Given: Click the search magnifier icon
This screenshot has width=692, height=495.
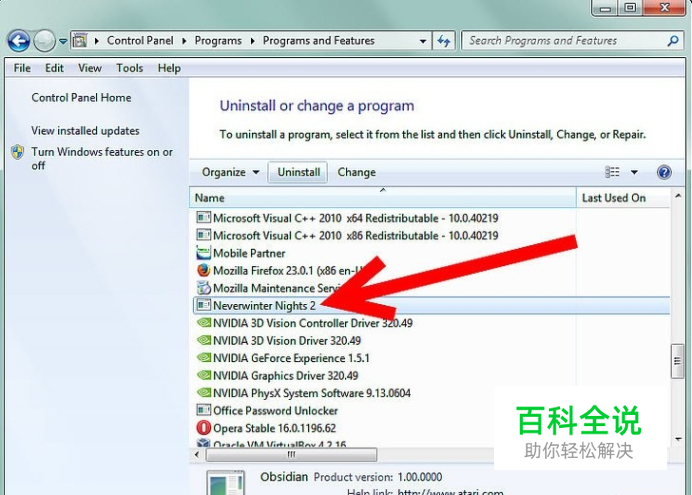Looking at the screenshot, I should (x=673, y=41).
